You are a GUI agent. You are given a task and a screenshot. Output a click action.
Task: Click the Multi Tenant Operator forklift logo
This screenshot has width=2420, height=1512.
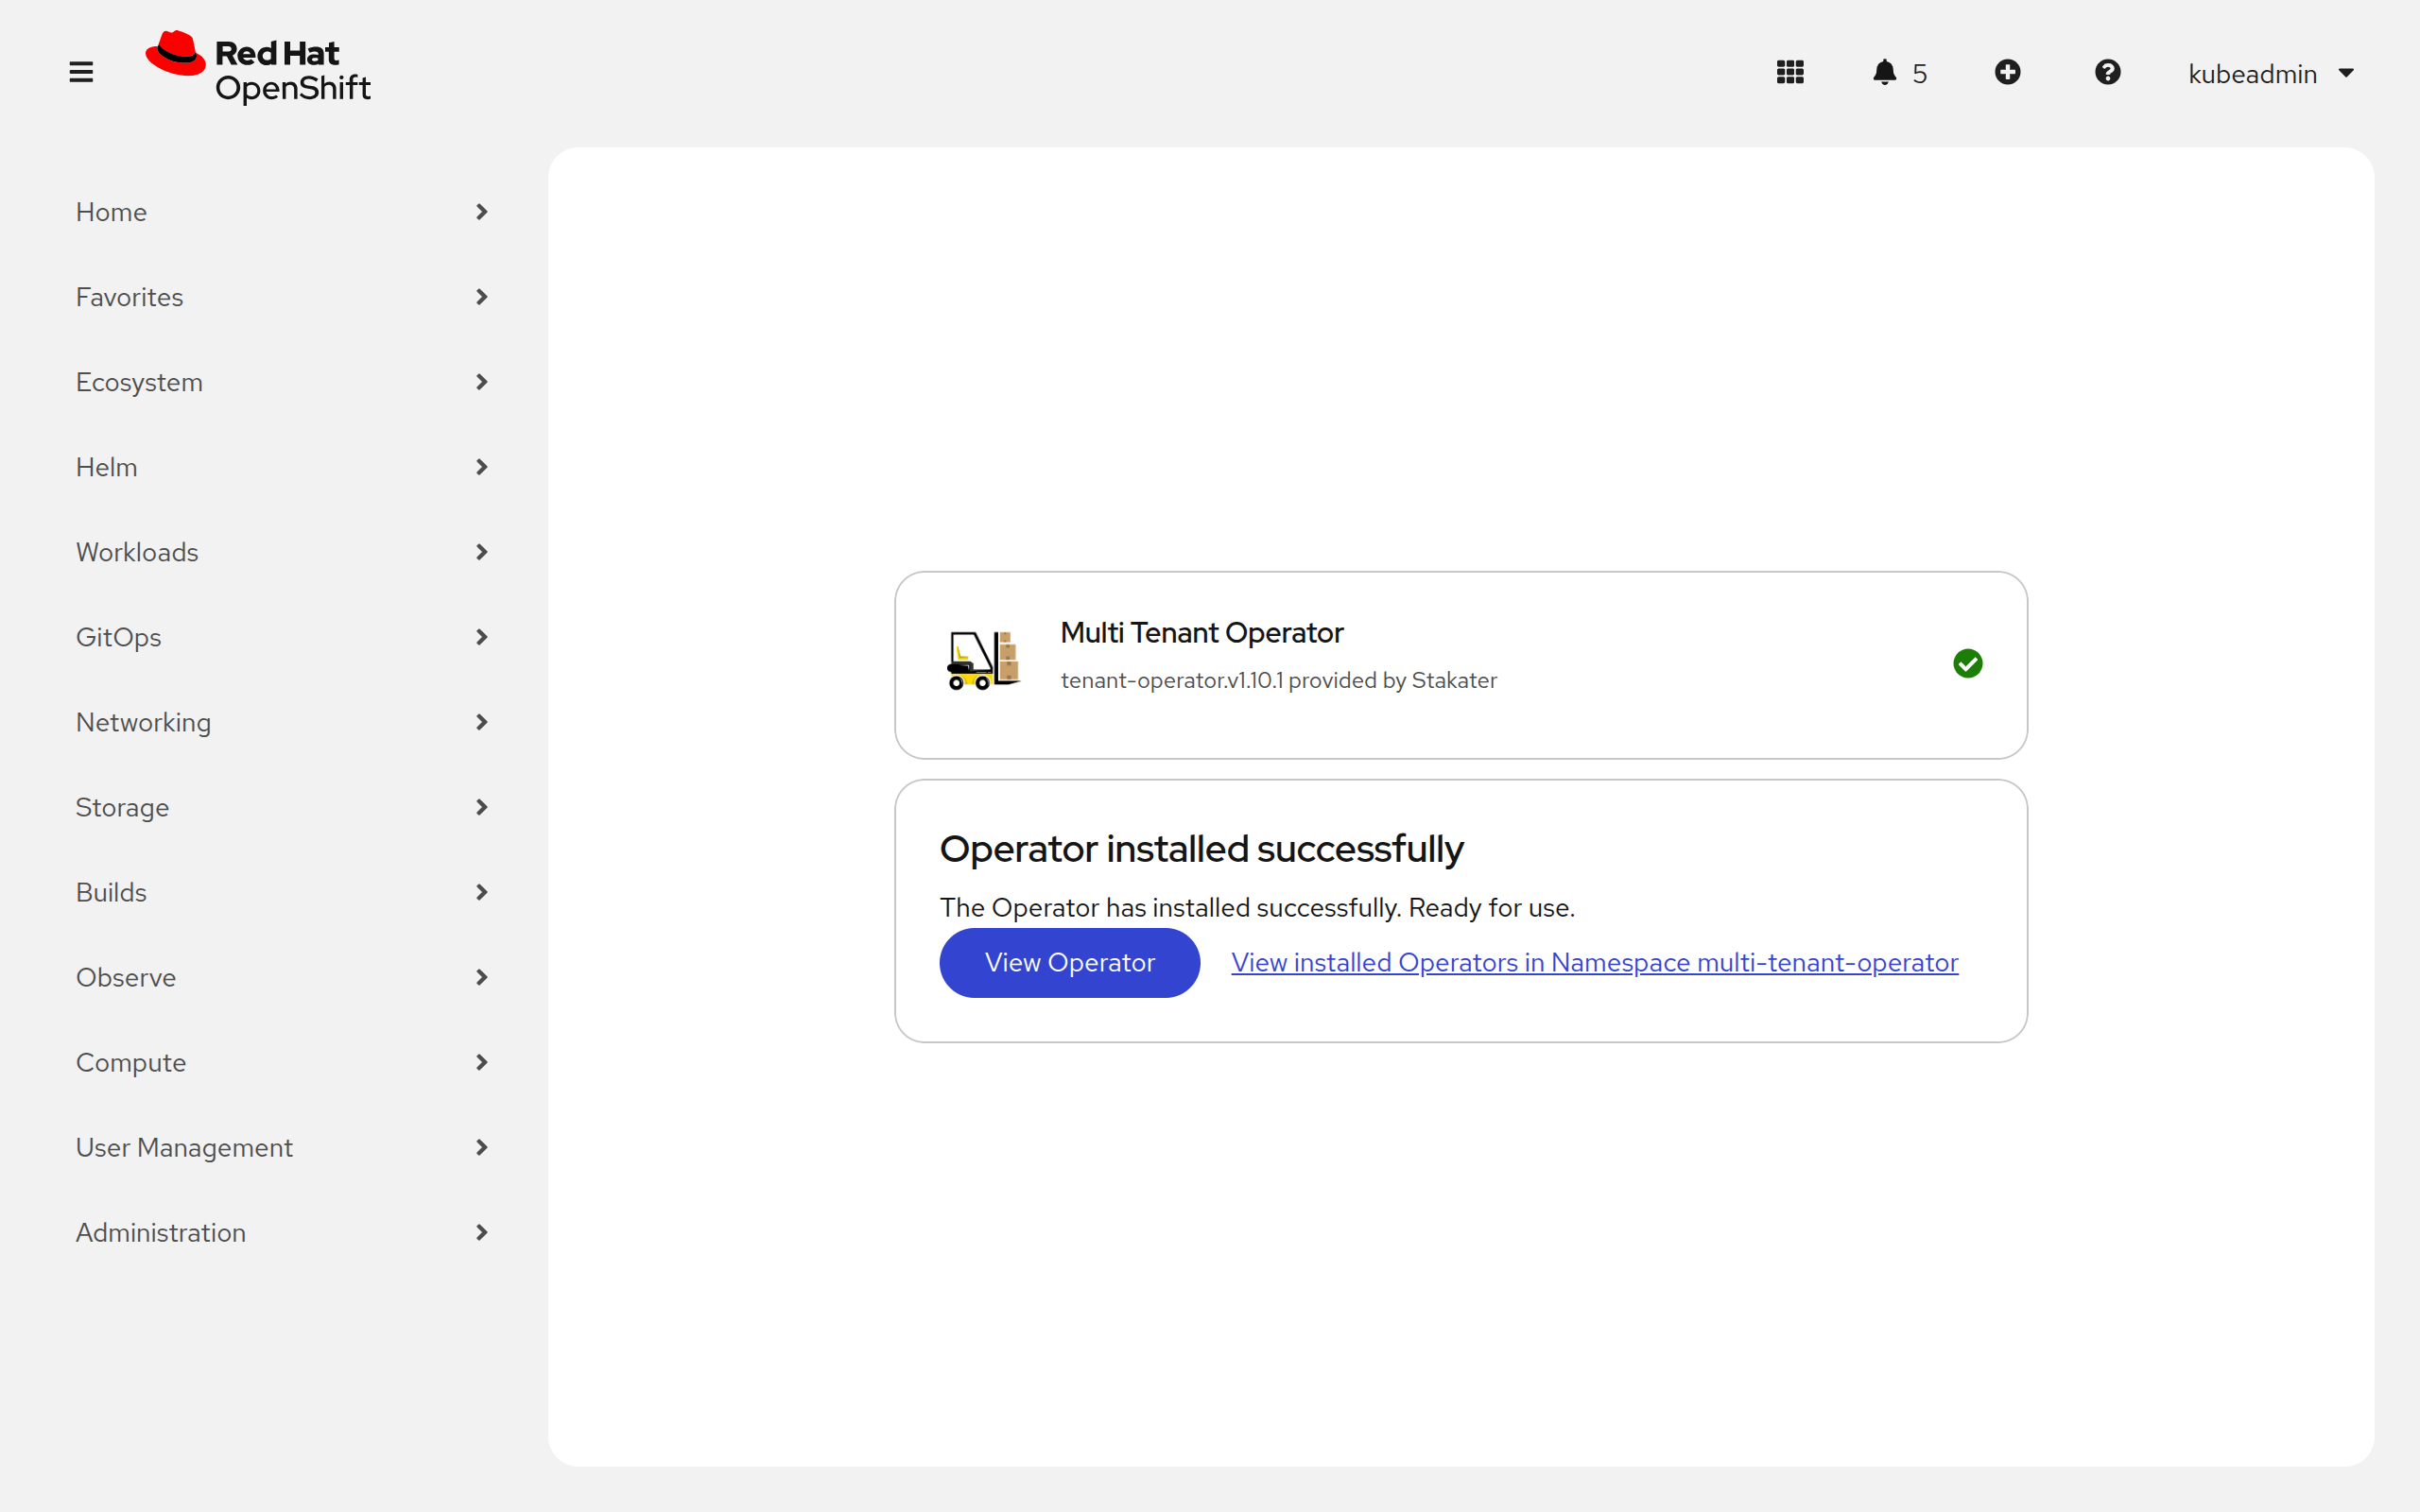983,660
